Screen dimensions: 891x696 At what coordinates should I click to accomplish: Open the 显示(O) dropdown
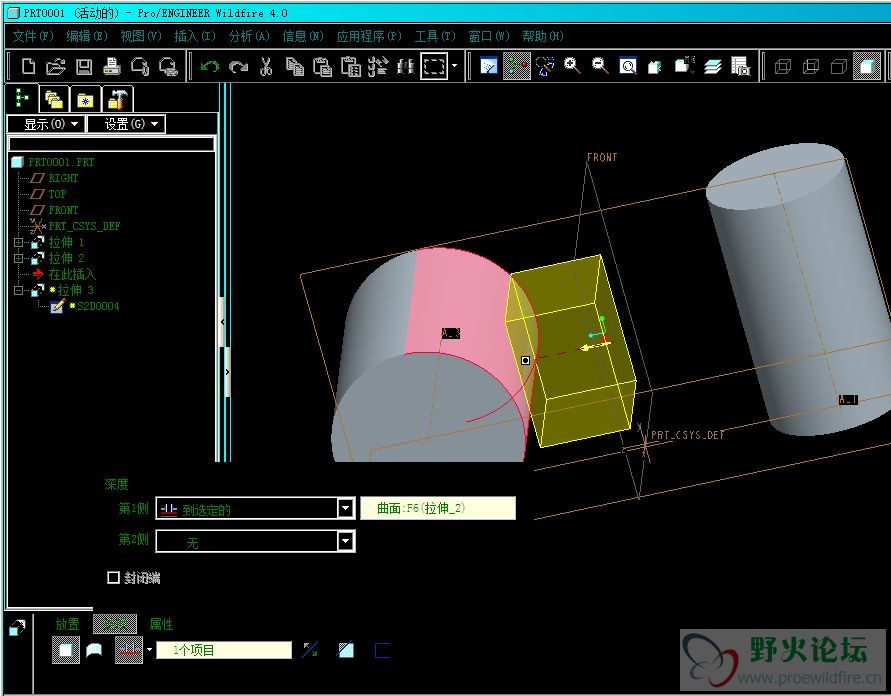click(x=46, y=124)
